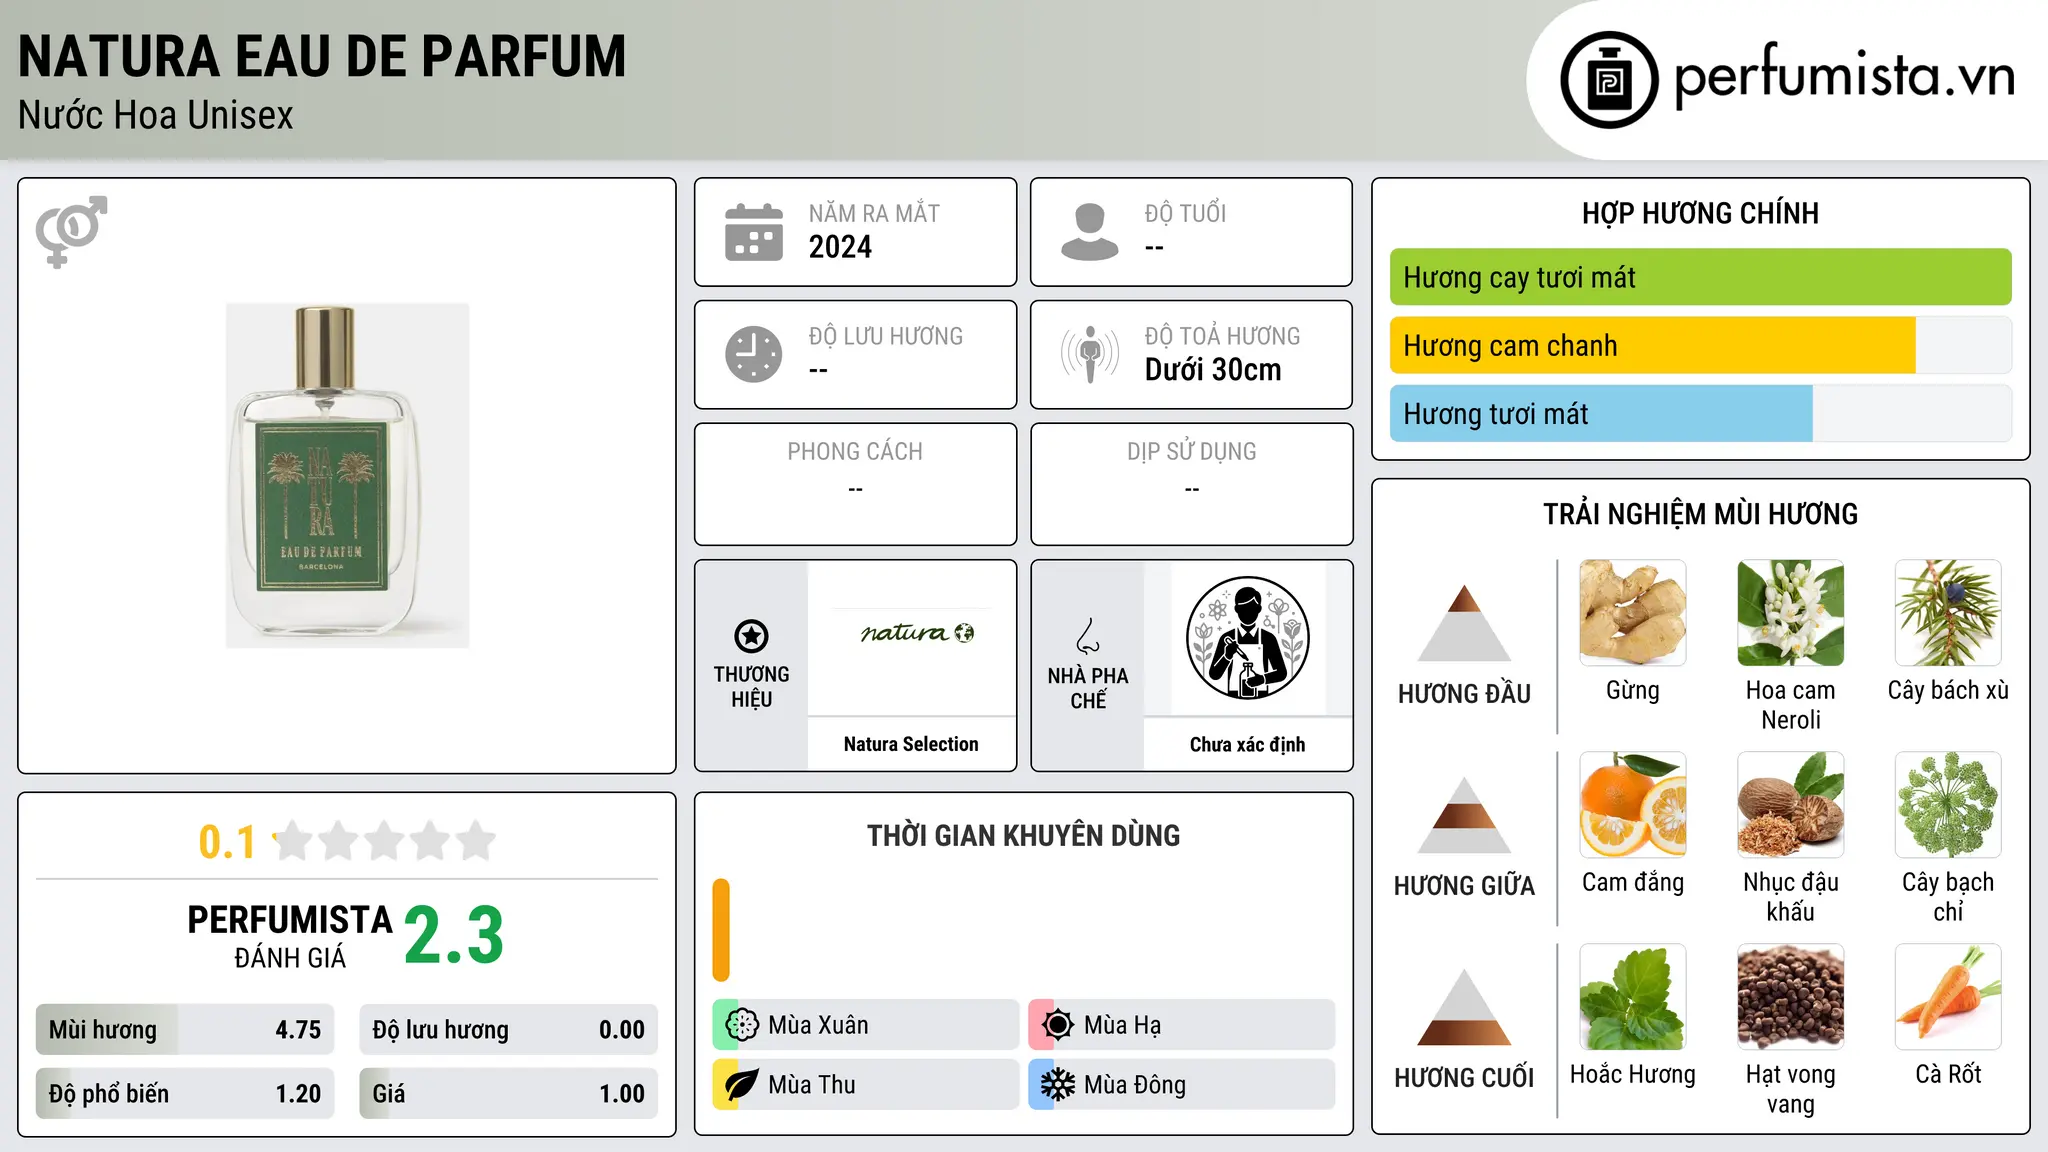Click the user rating value 0.1
Image resolution: width=2048 pixels, height=1152 pixels.
click(x=227, y=842)
